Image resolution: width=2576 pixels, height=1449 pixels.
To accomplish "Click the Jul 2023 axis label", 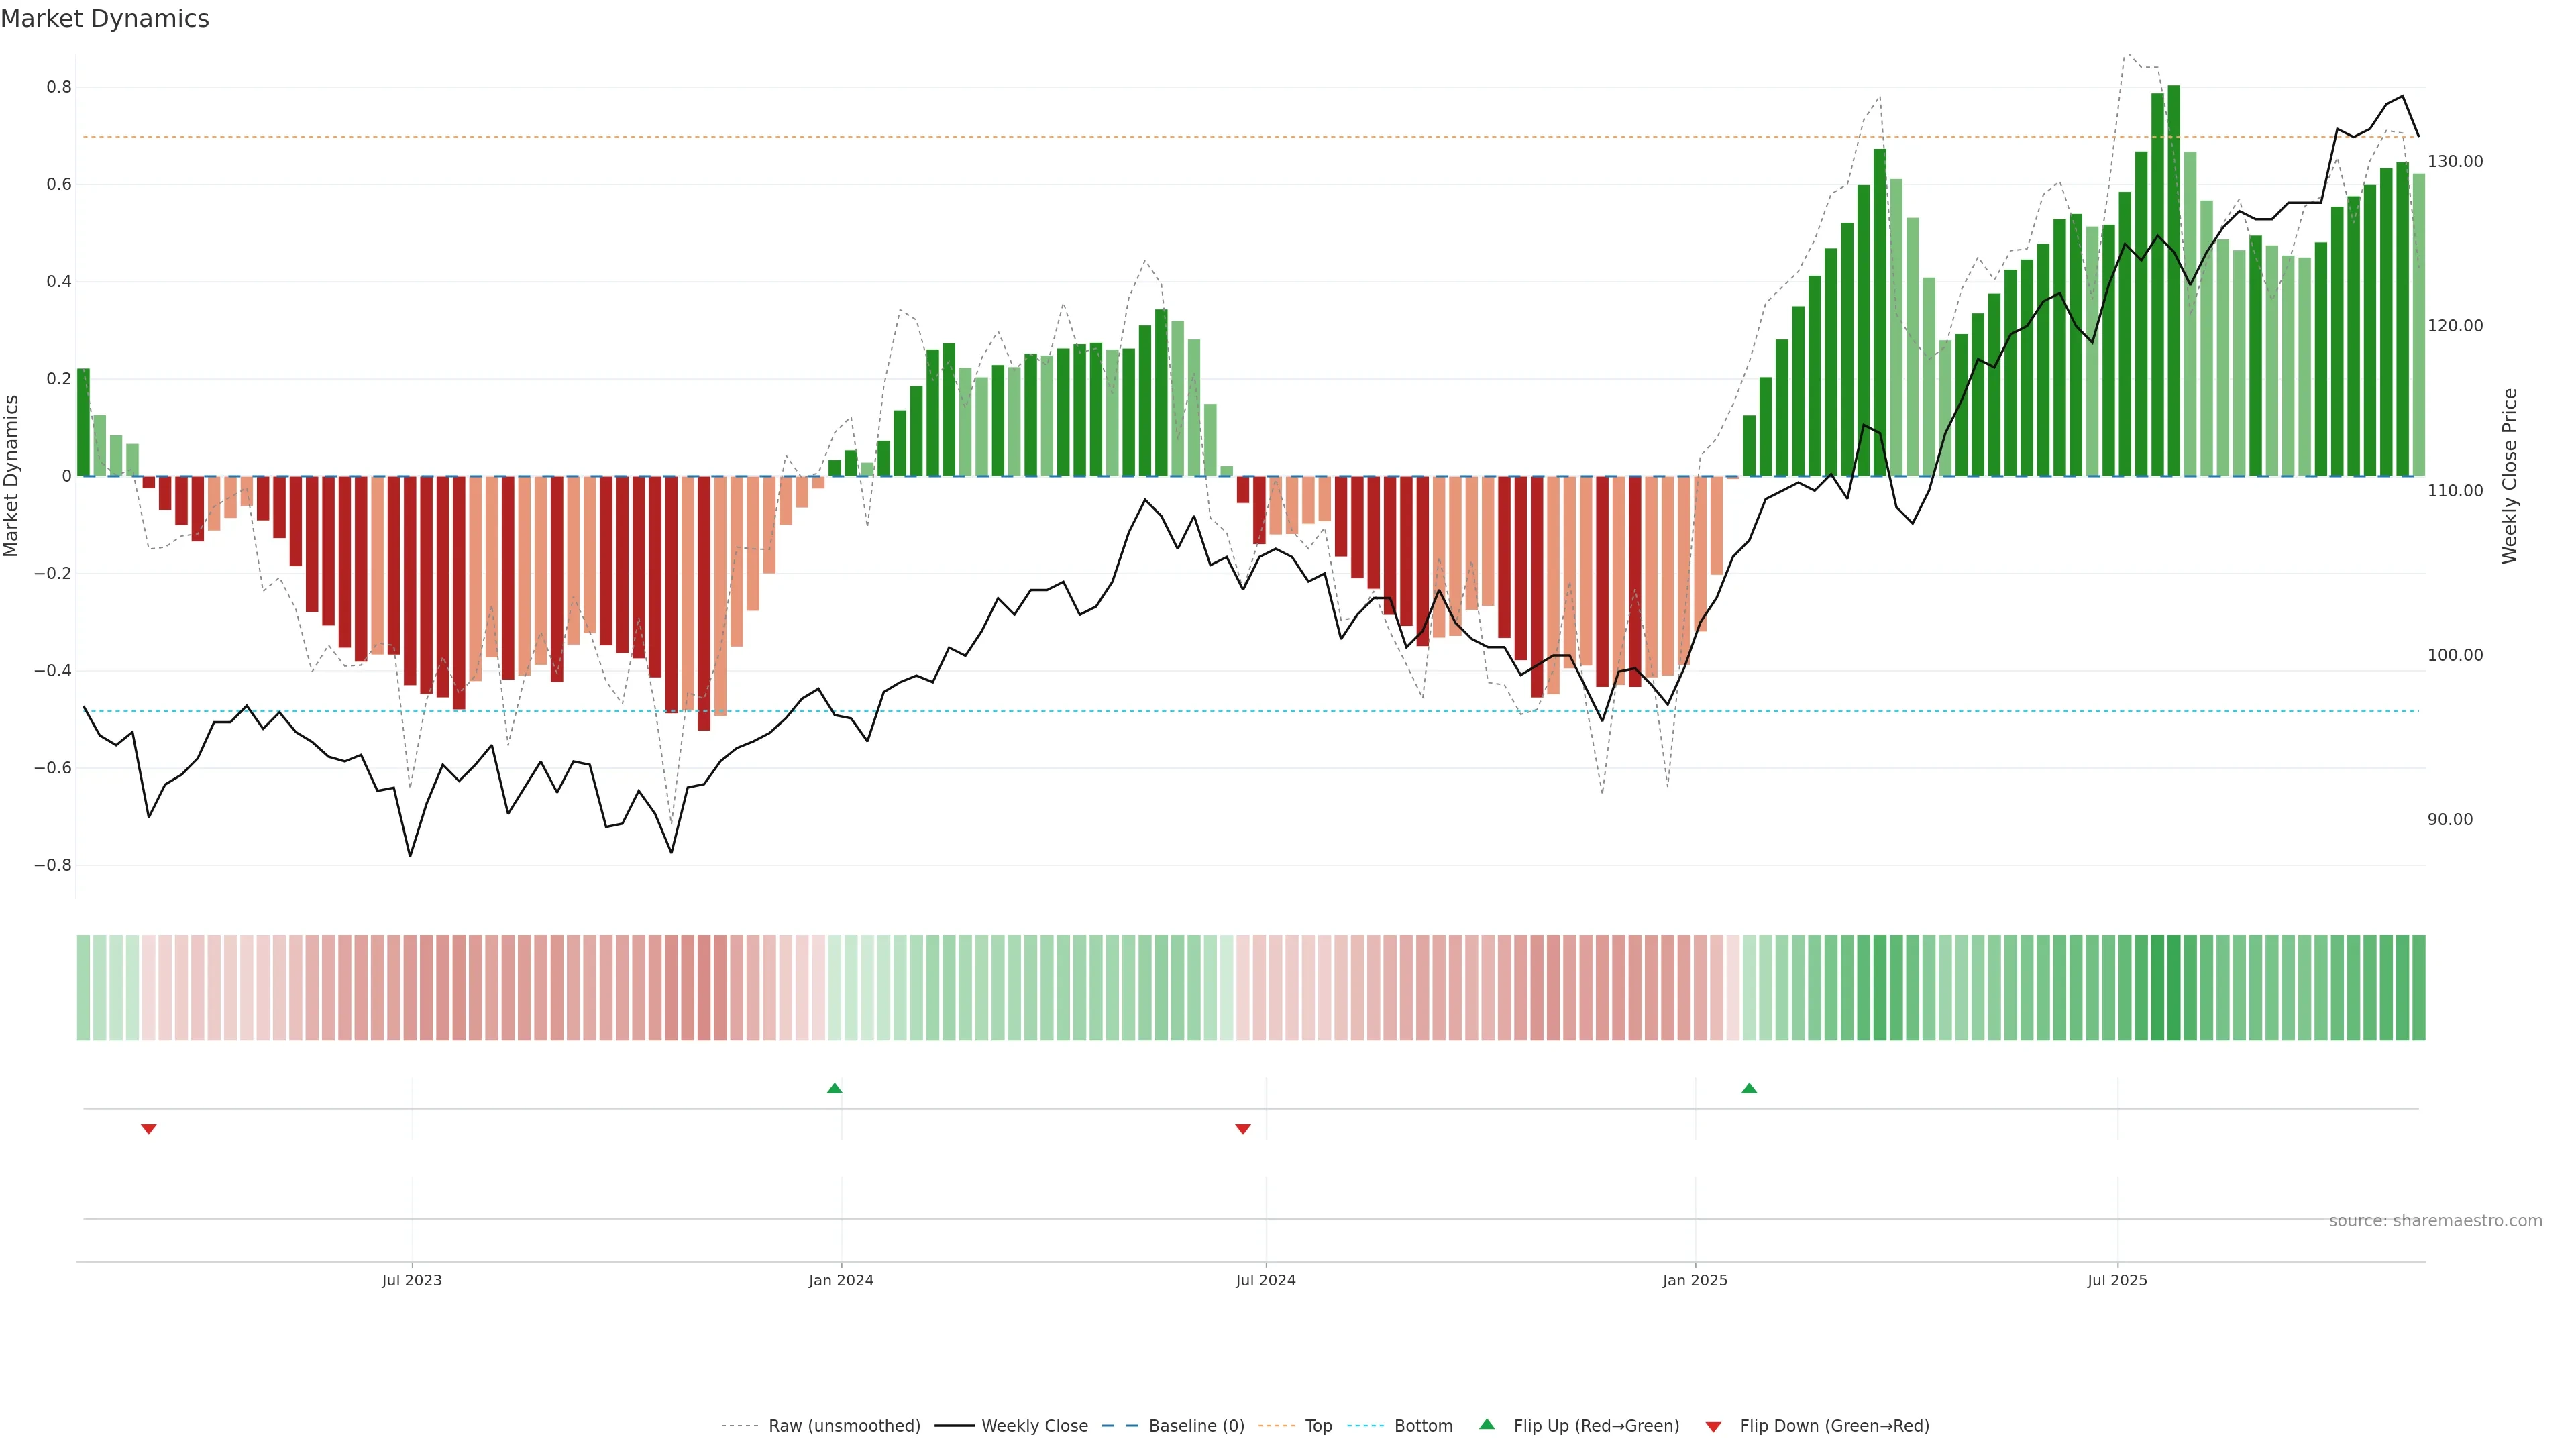I will point(411,1280).
